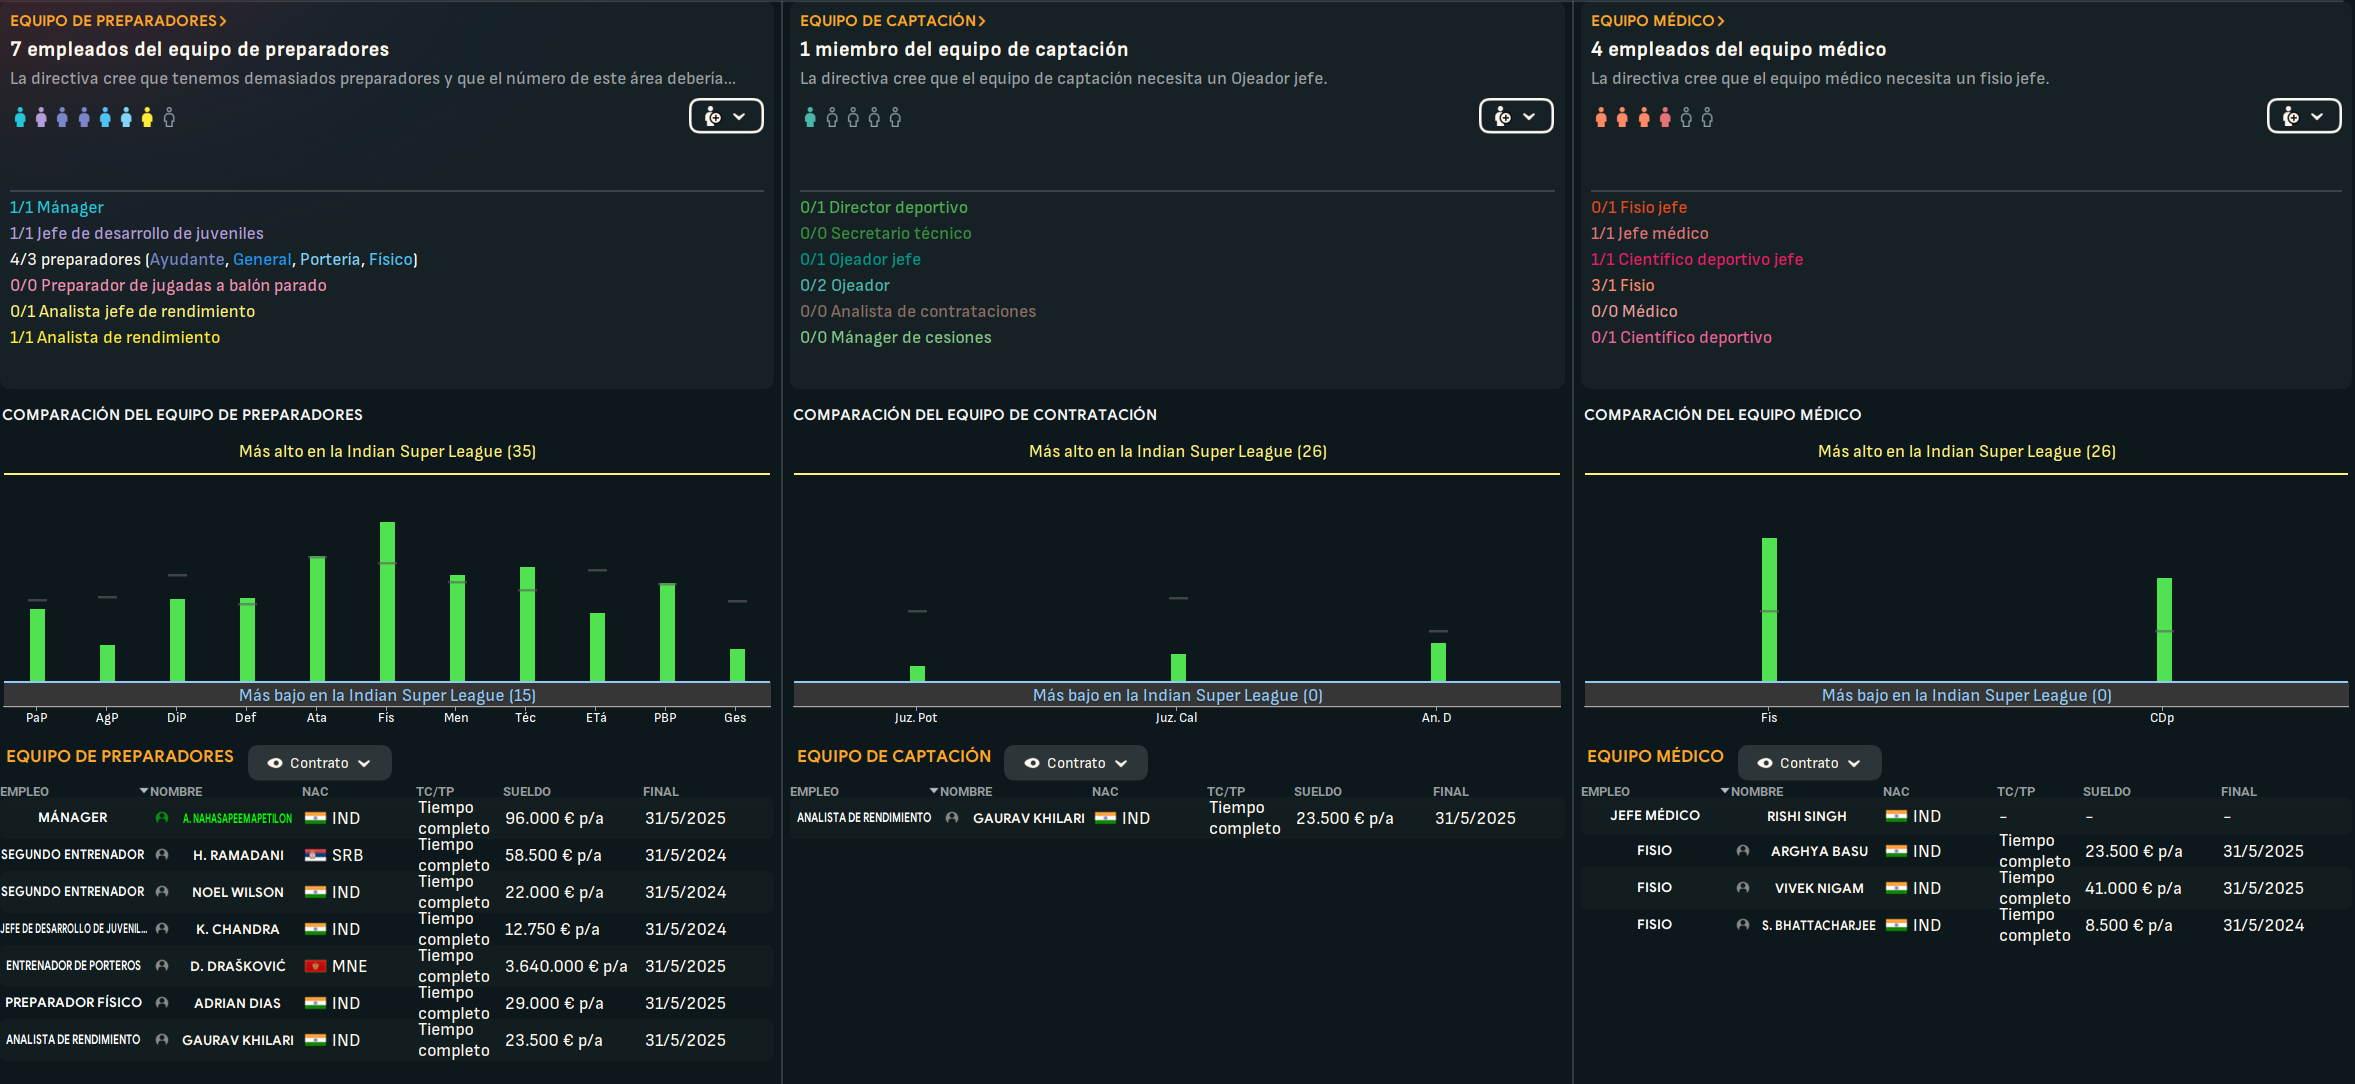This screenshot has height=1084, width=2355.
Task: Sort preparadores table by EMPLEO column
Action: (x=25, y=792)
